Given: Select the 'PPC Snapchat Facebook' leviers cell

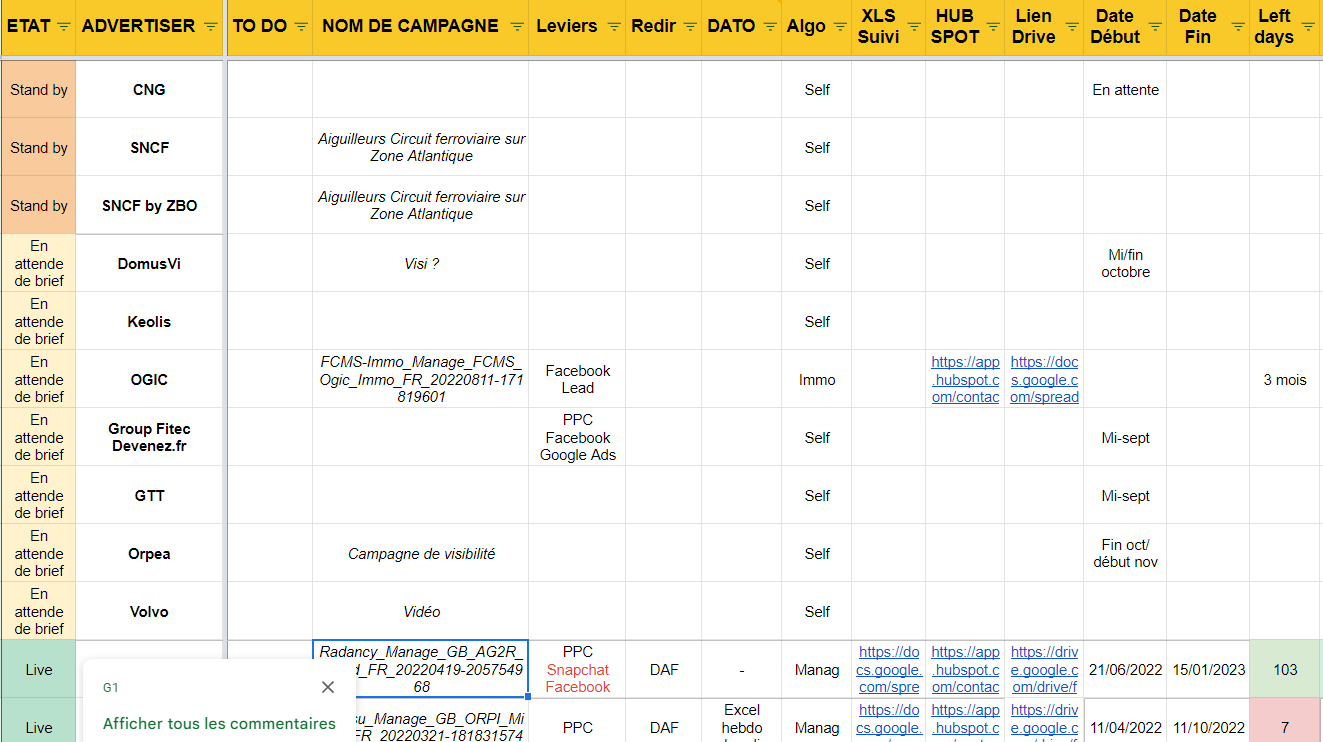Looking at the screenshot, I should (577, 669).
